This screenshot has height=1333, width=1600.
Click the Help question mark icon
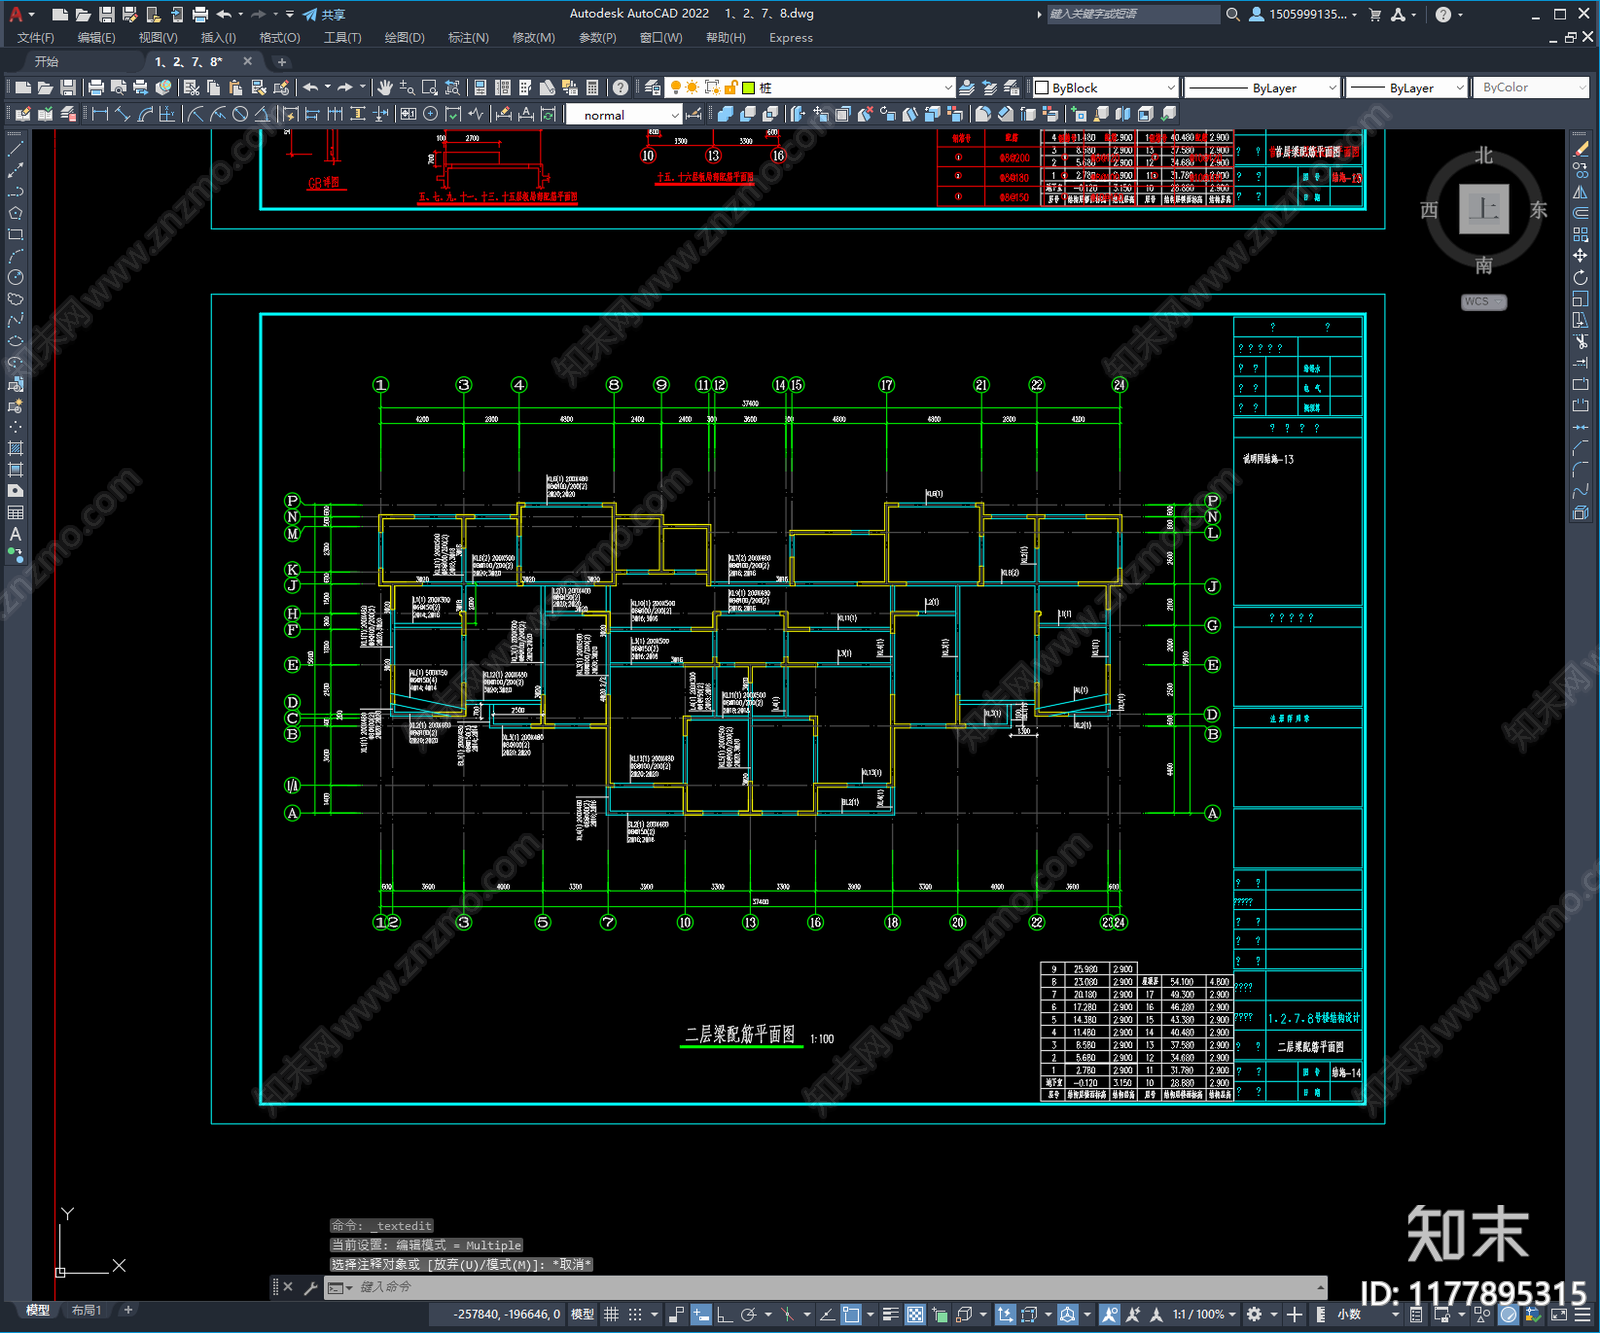point(620,88)
